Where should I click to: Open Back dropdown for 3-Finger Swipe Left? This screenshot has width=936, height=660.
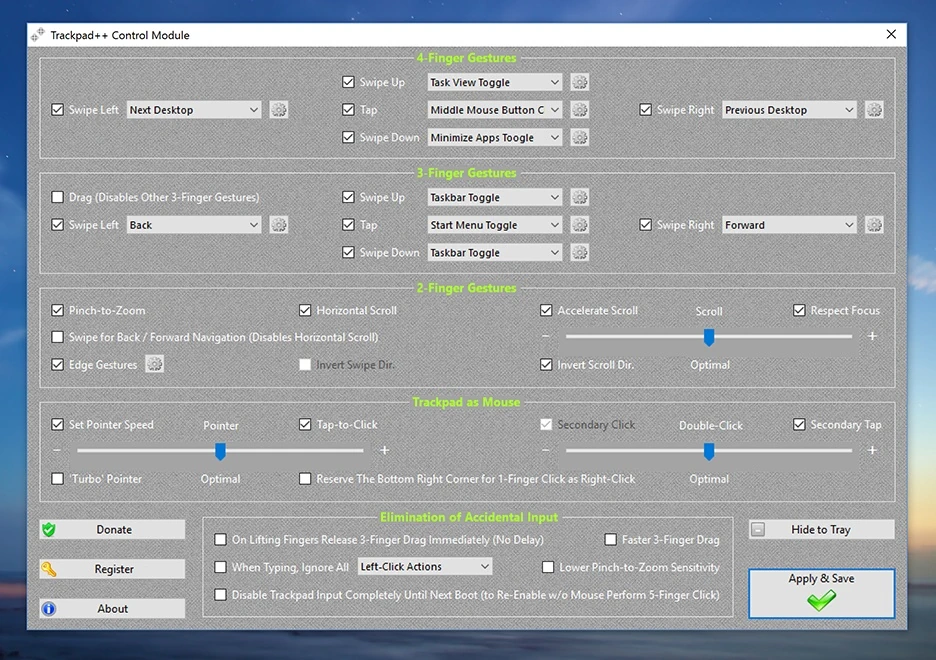(194, 225)
